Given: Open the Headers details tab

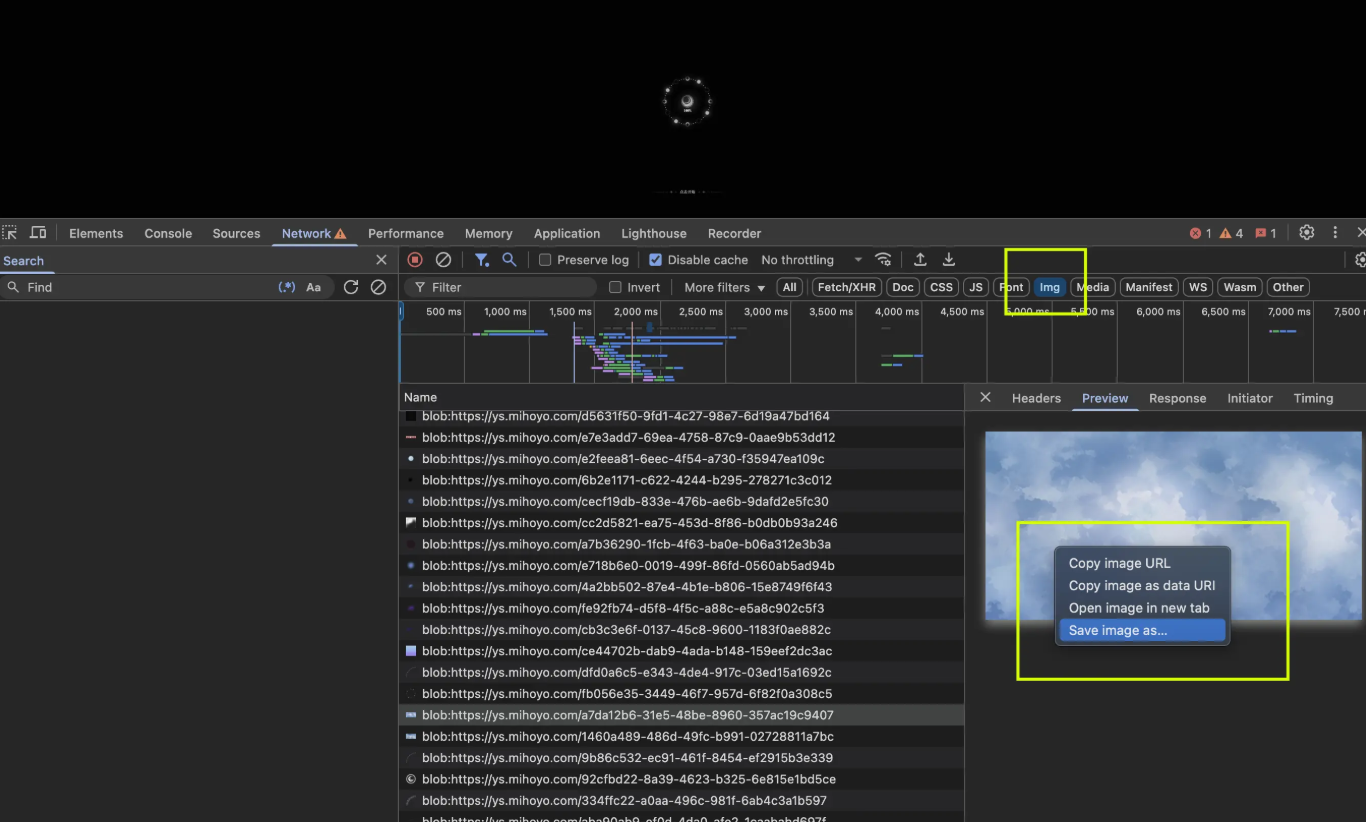Looking at the screenshot, I should 1036,398.
